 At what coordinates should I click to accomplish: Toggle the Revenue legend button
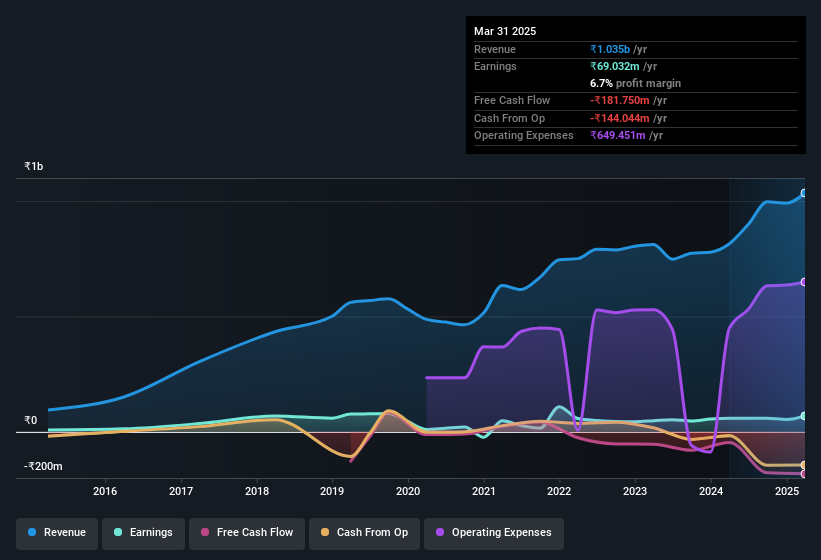[x=57, y=533]
